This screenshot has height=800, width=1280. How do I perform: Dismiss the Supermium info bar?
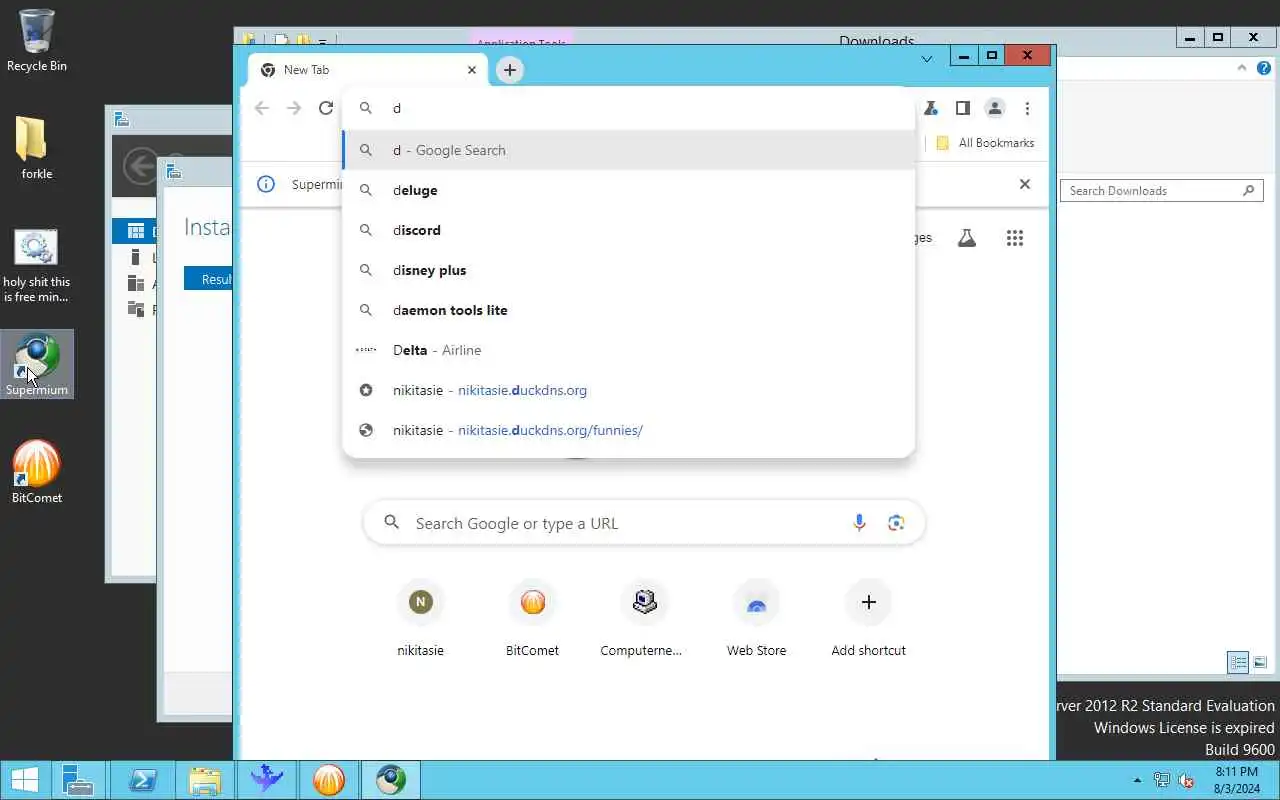(1024, 184)
